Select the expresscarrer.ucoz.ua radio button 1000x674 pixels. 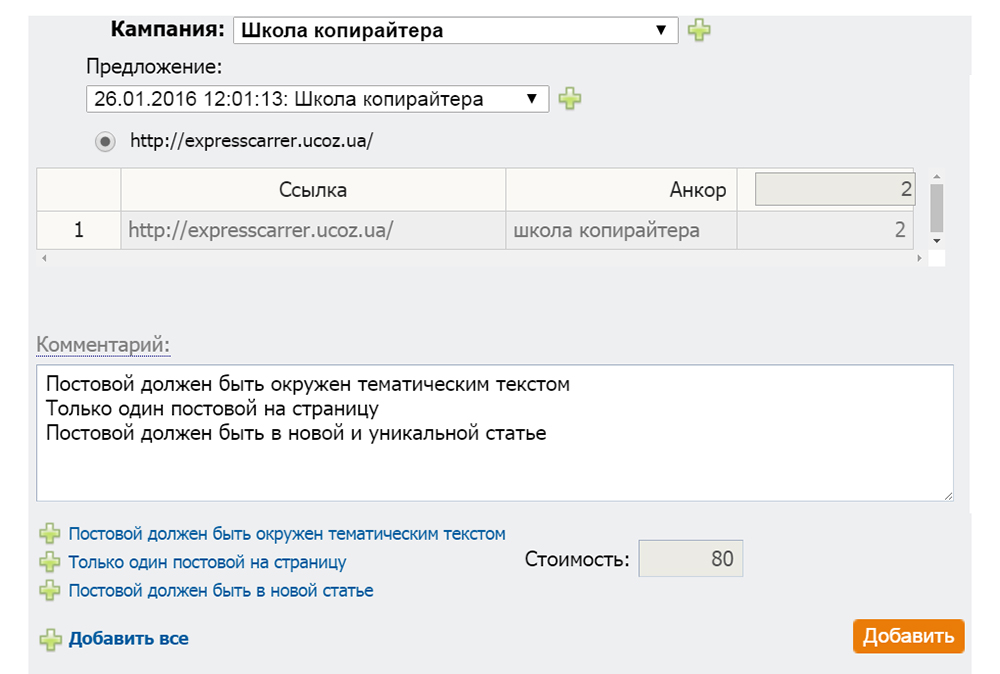click(105, 142)
